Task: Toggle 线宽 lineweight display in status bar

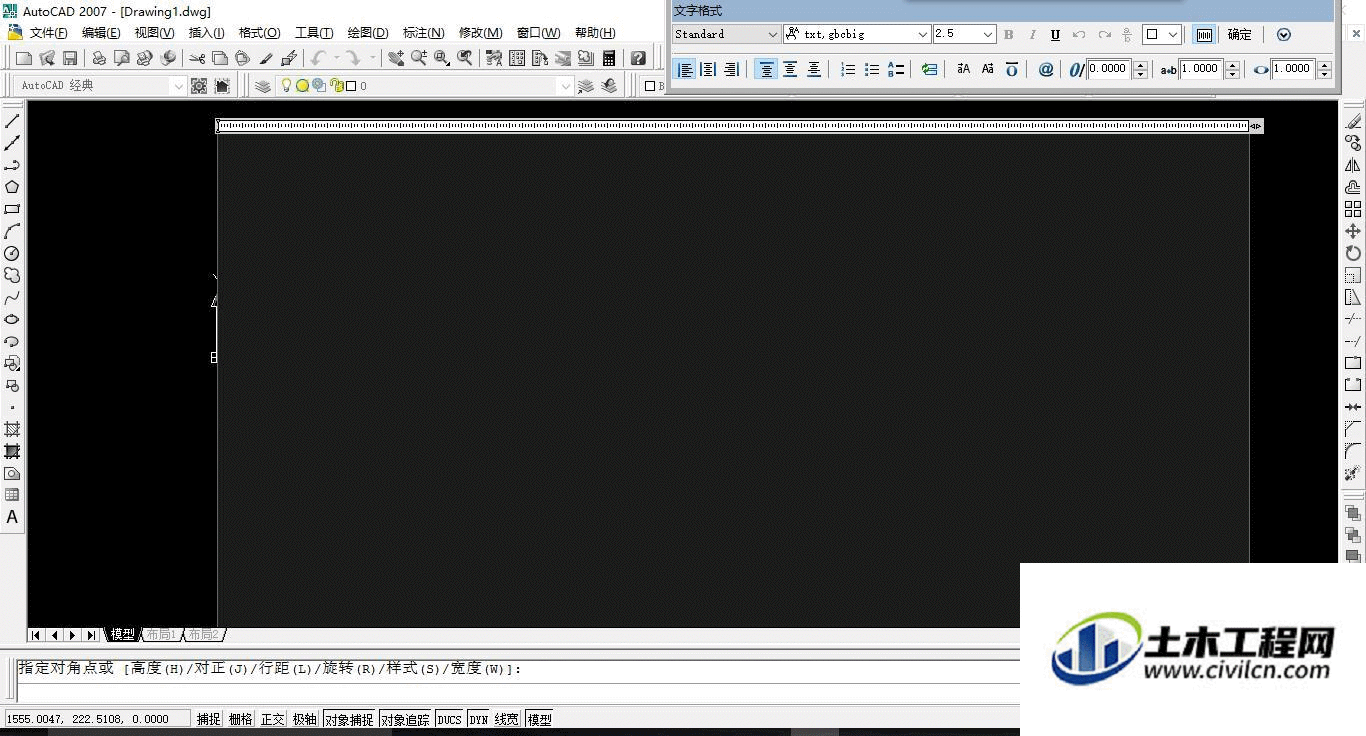Action: click(507, 719)
